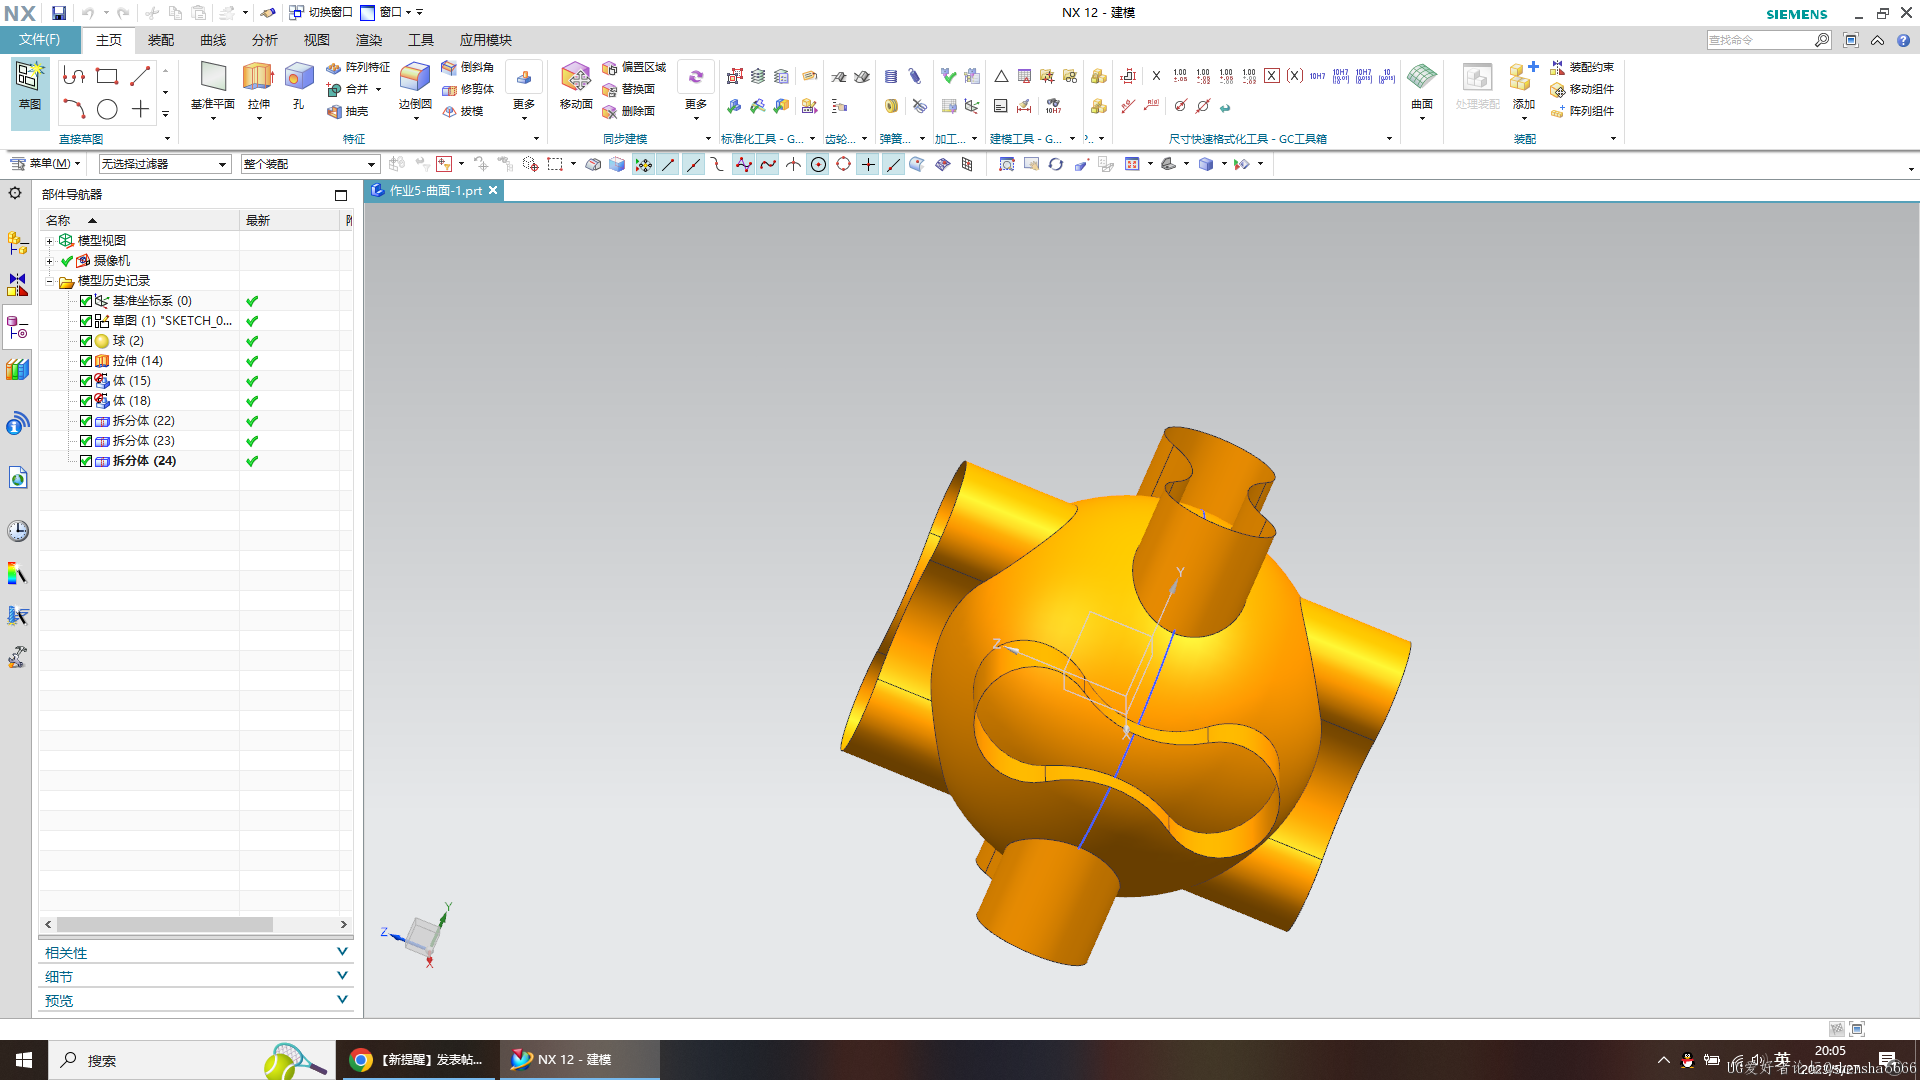The height and width of the screenshot is (1080, 1920).
Task: Expand the 预览 panel
Action: [x=196, y=1000]
